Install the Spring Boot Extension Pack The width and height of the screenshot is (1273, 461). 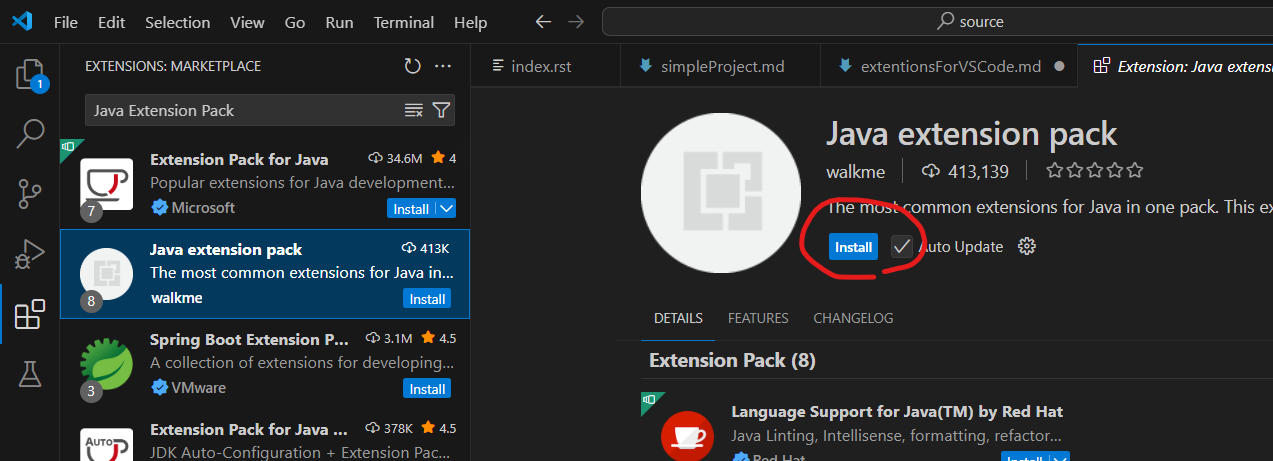427,389
